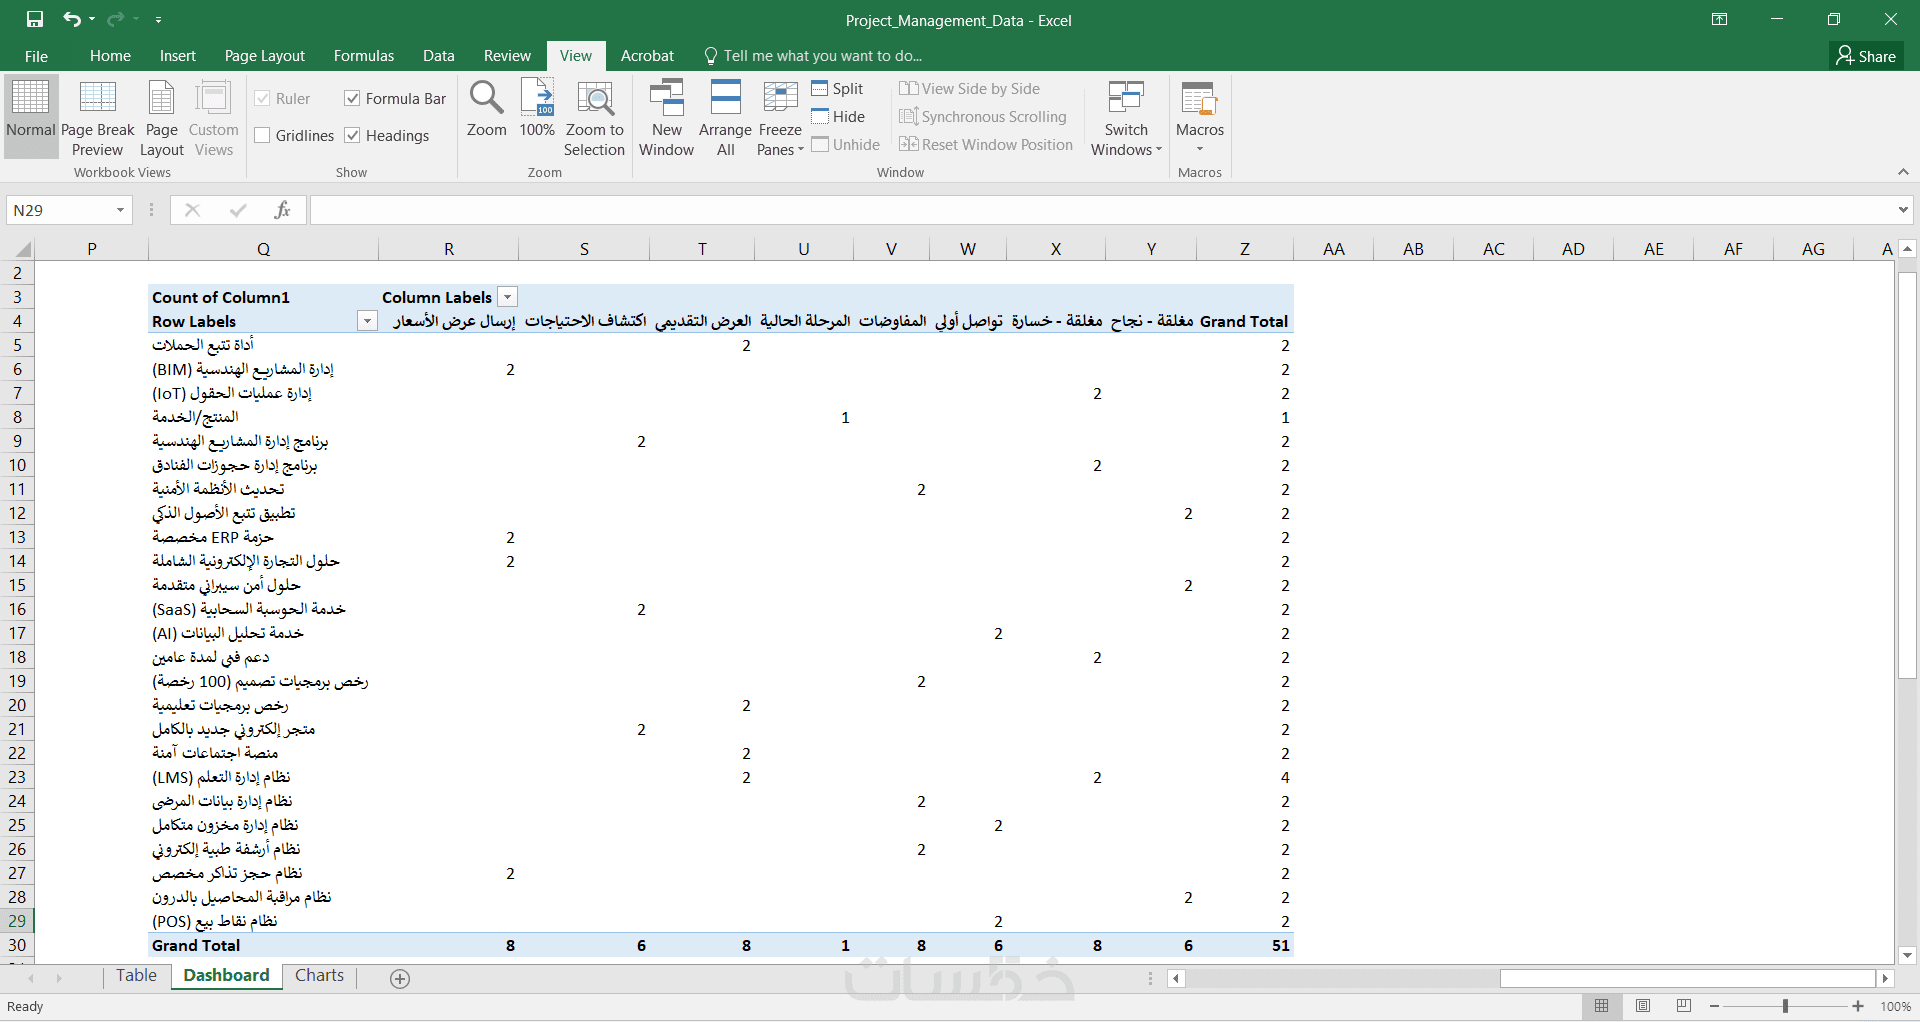Go to Page Layout ribbon tab
The height and width of the screenshot is (1022, 1920).
pyautogui.click(x=265, y=56)
